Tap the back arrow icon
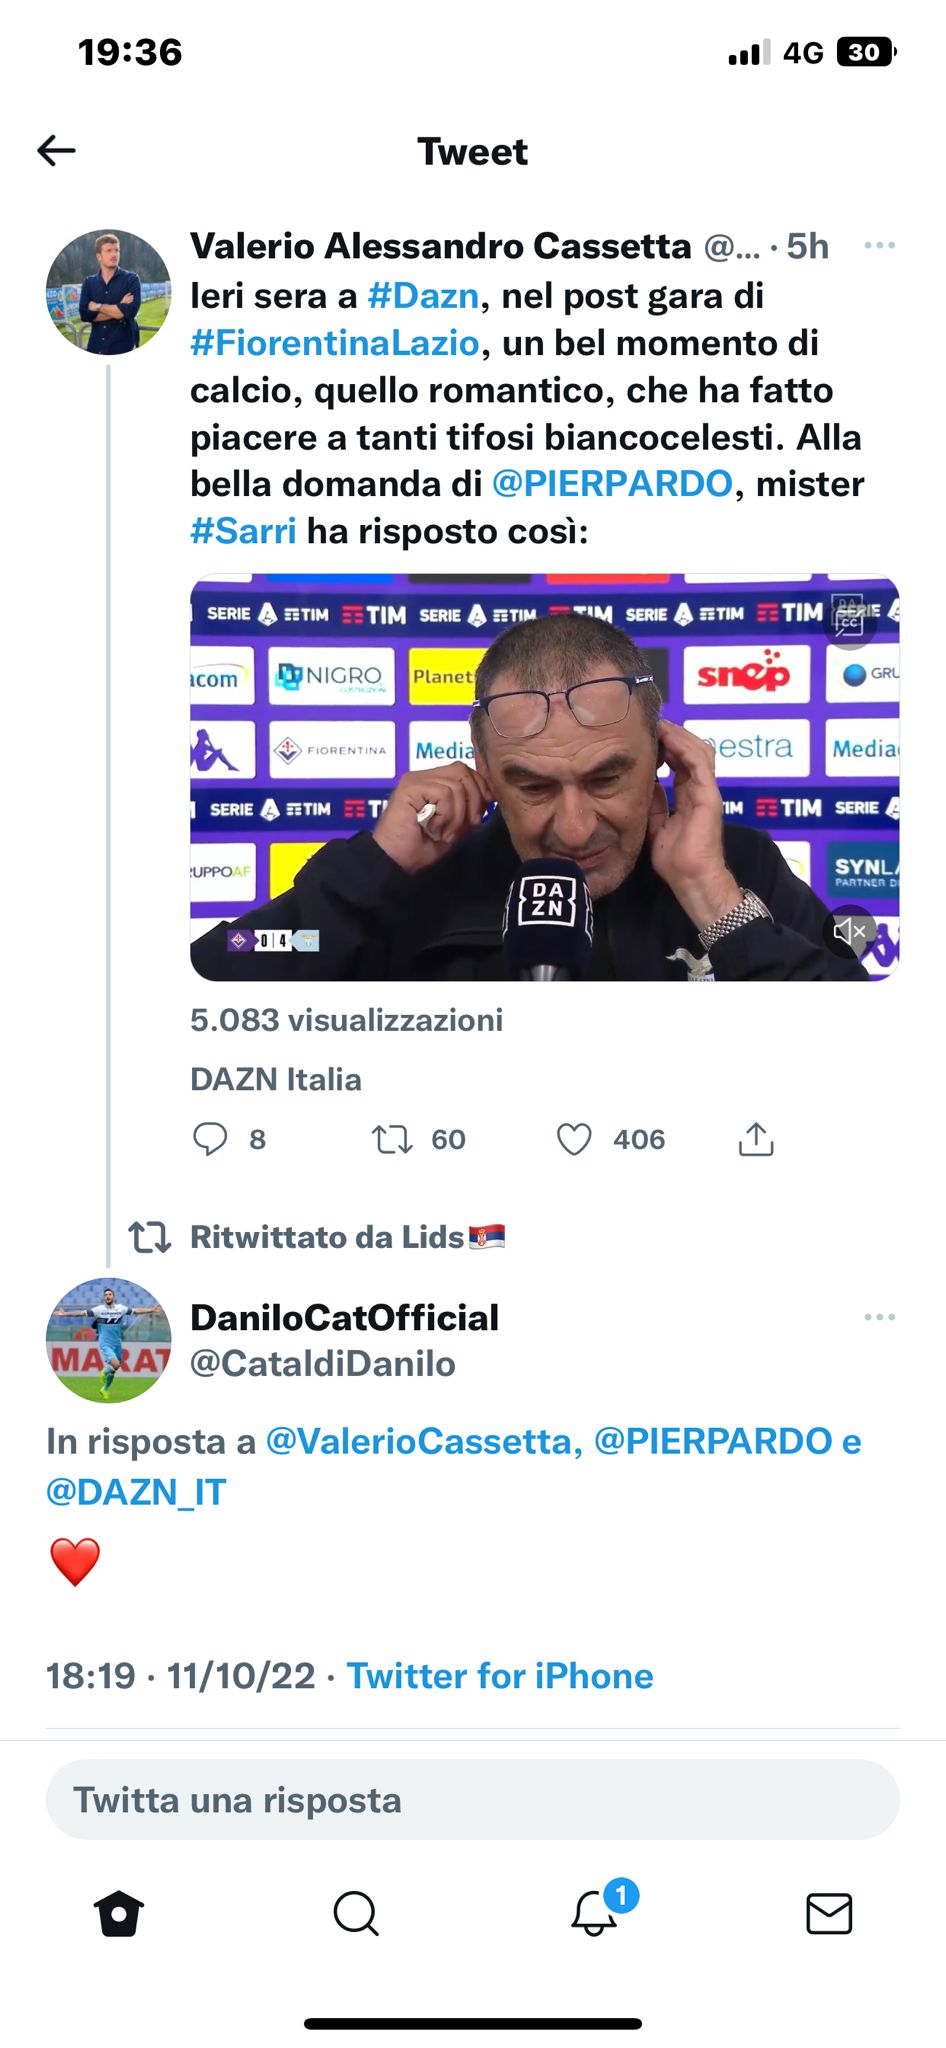 [x=57, y=151]
